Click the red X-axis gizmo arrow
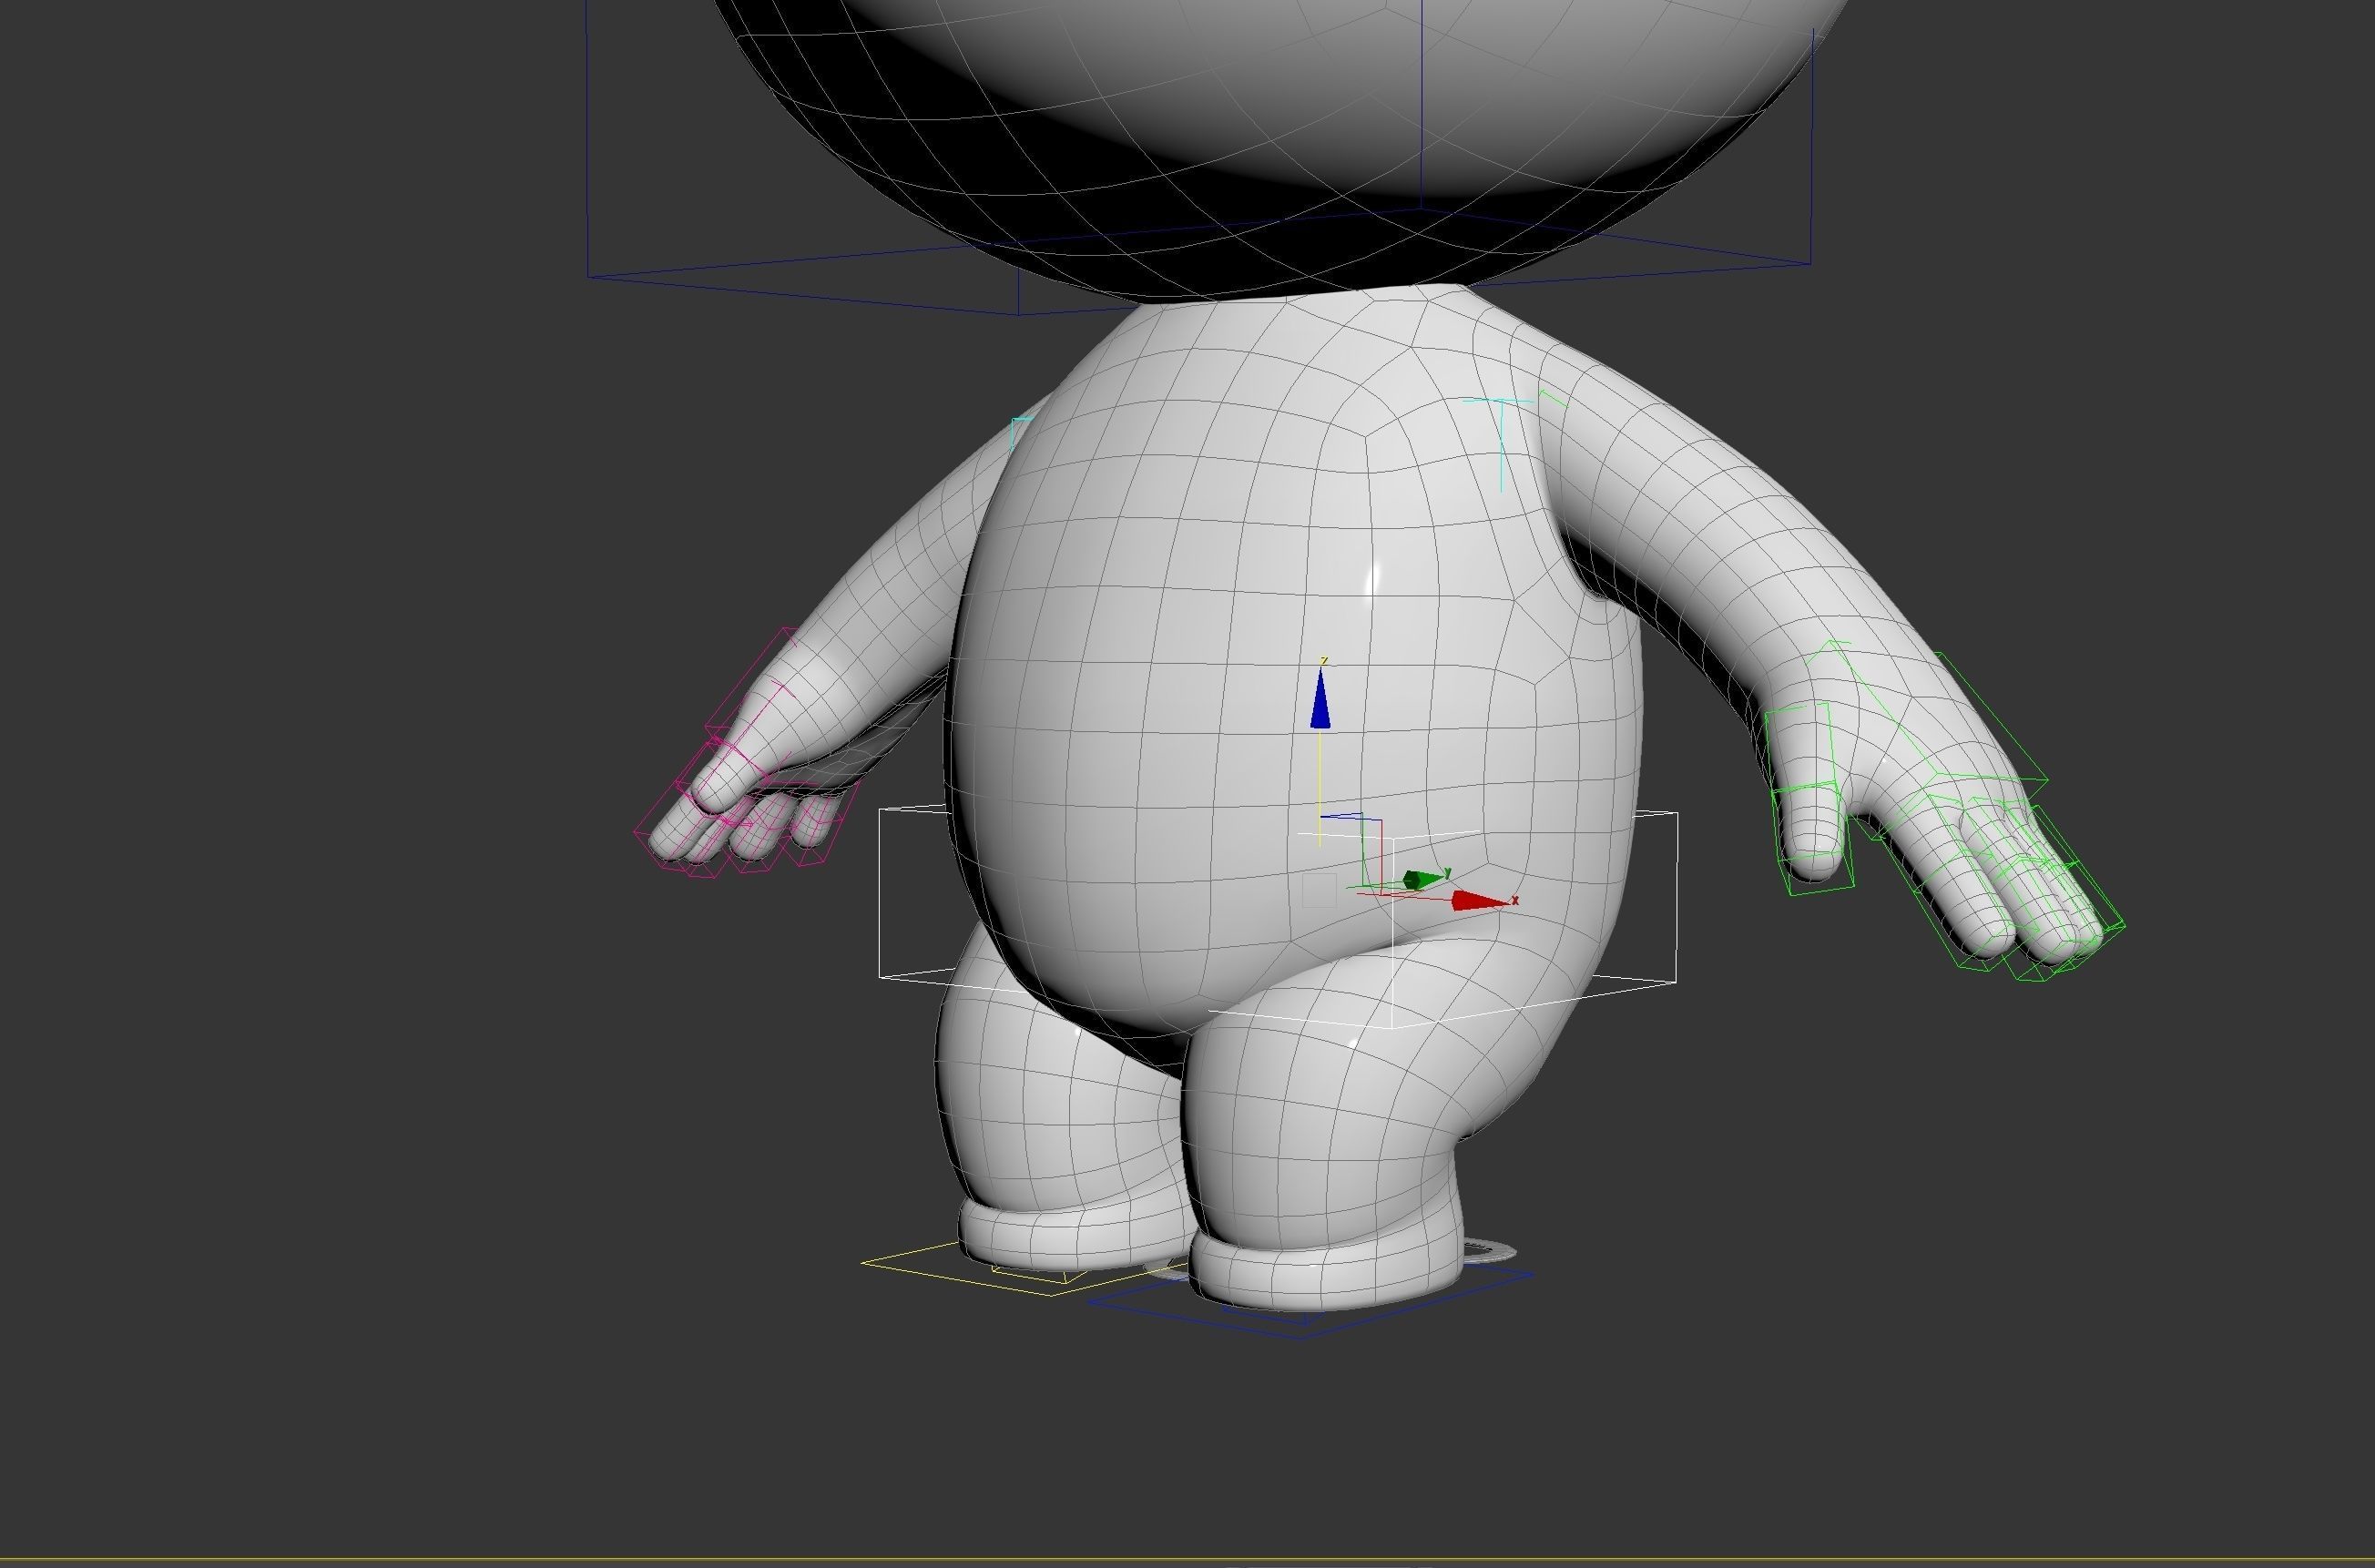The width and height of the screenshot is (2375, 1568). (1479, 901)
